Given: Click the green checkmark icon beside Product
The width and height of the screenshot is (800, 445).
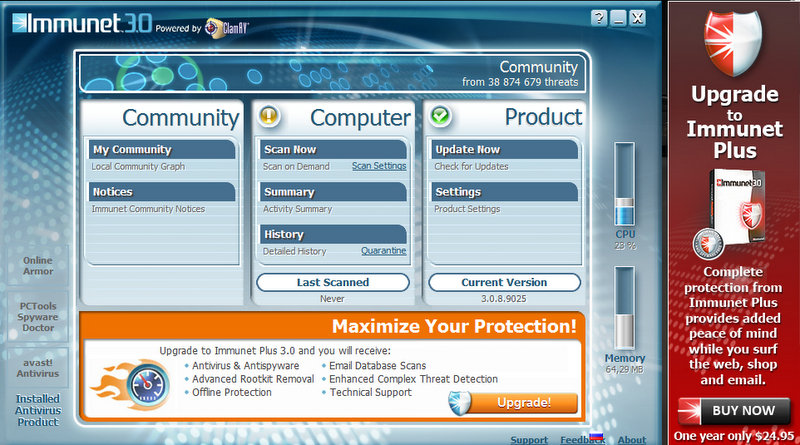Looking at the screenshot, I should coord(440,115).
